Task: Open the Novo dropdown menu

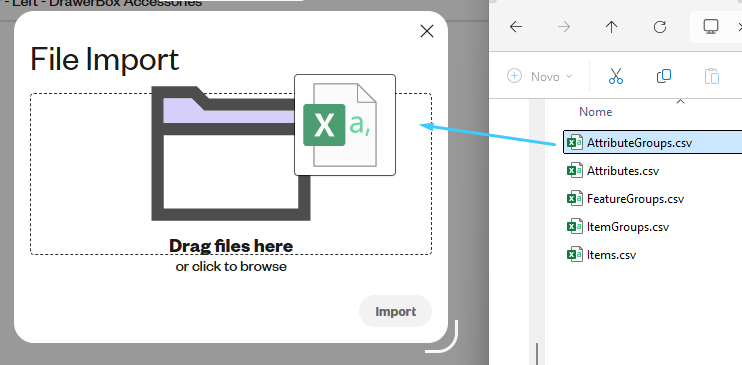Action: pos(539,76)
